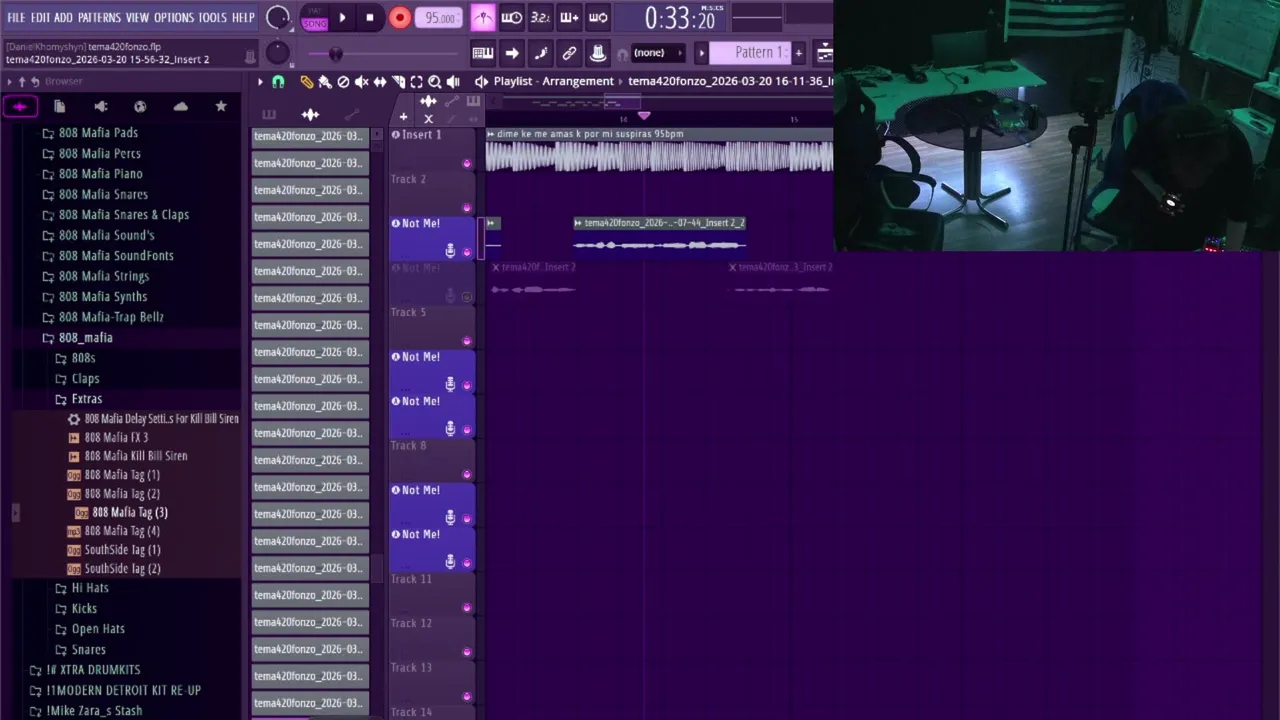Click the multilink knob icon
Image resolution: width=1280 pixels, height=720 pixels.
[x=598, y=53]
